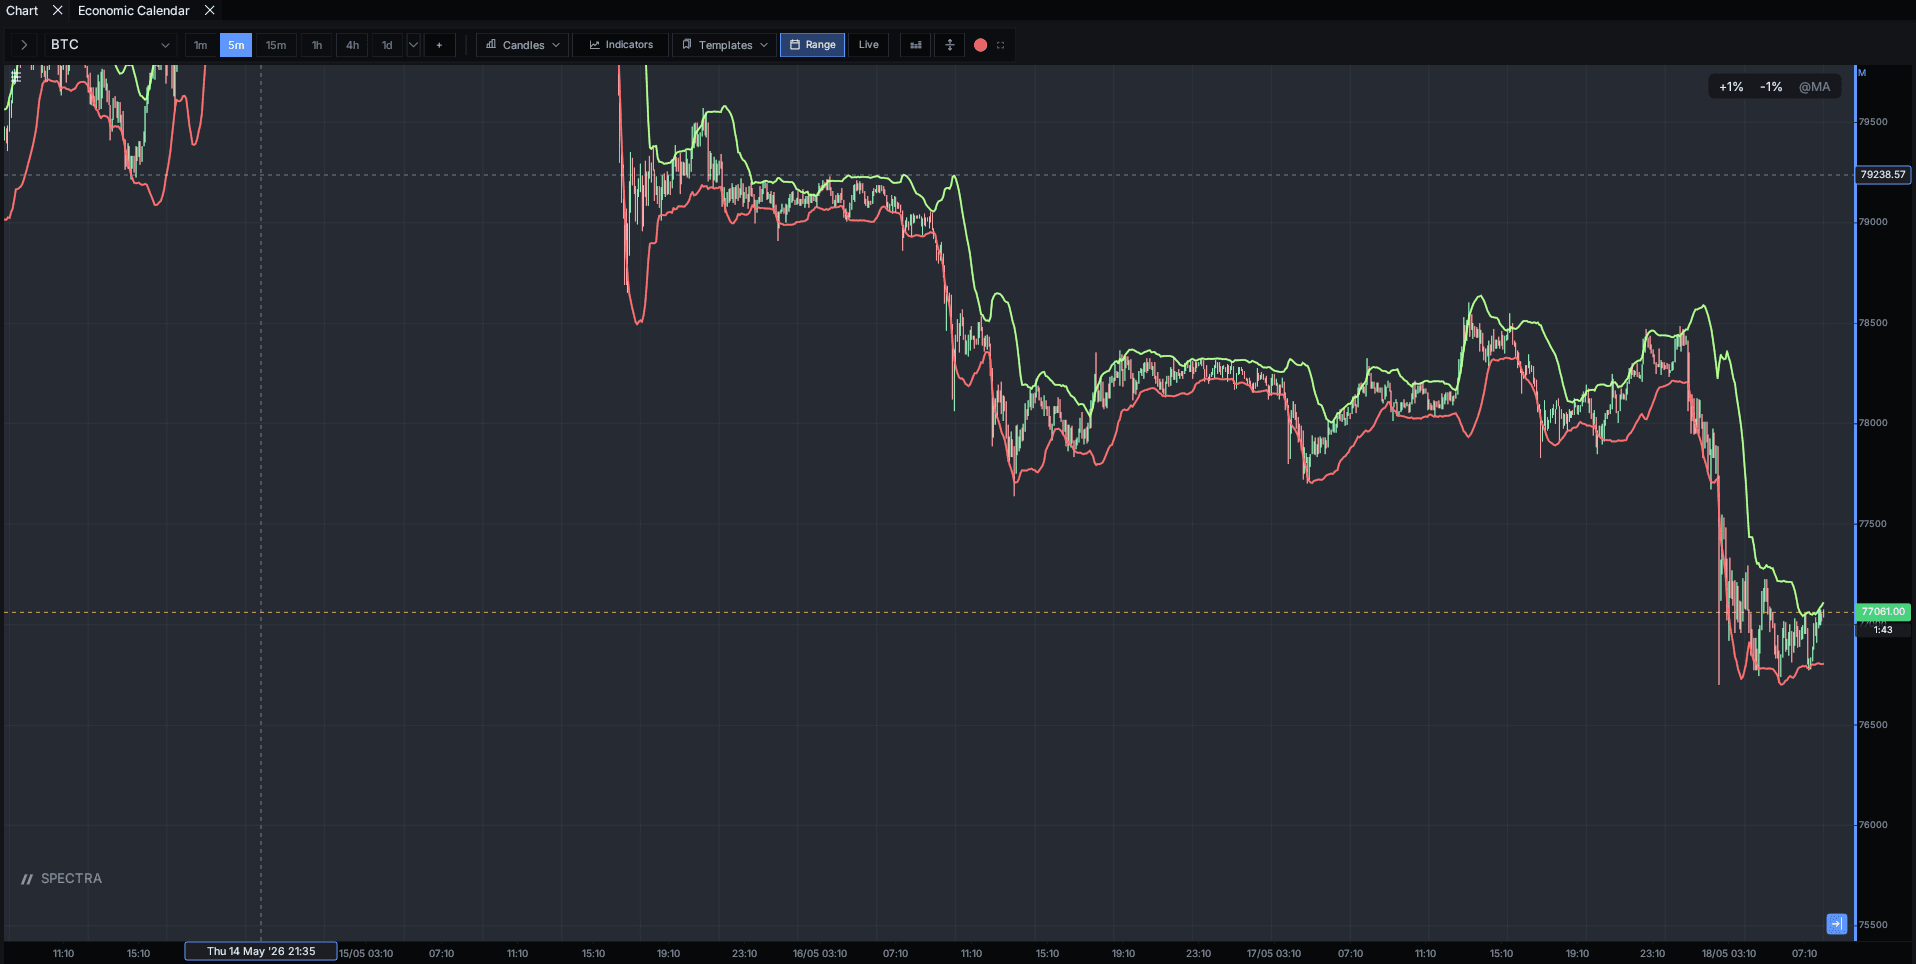
Task: Toggle the Range calendar button
Action: click(813, 45)
